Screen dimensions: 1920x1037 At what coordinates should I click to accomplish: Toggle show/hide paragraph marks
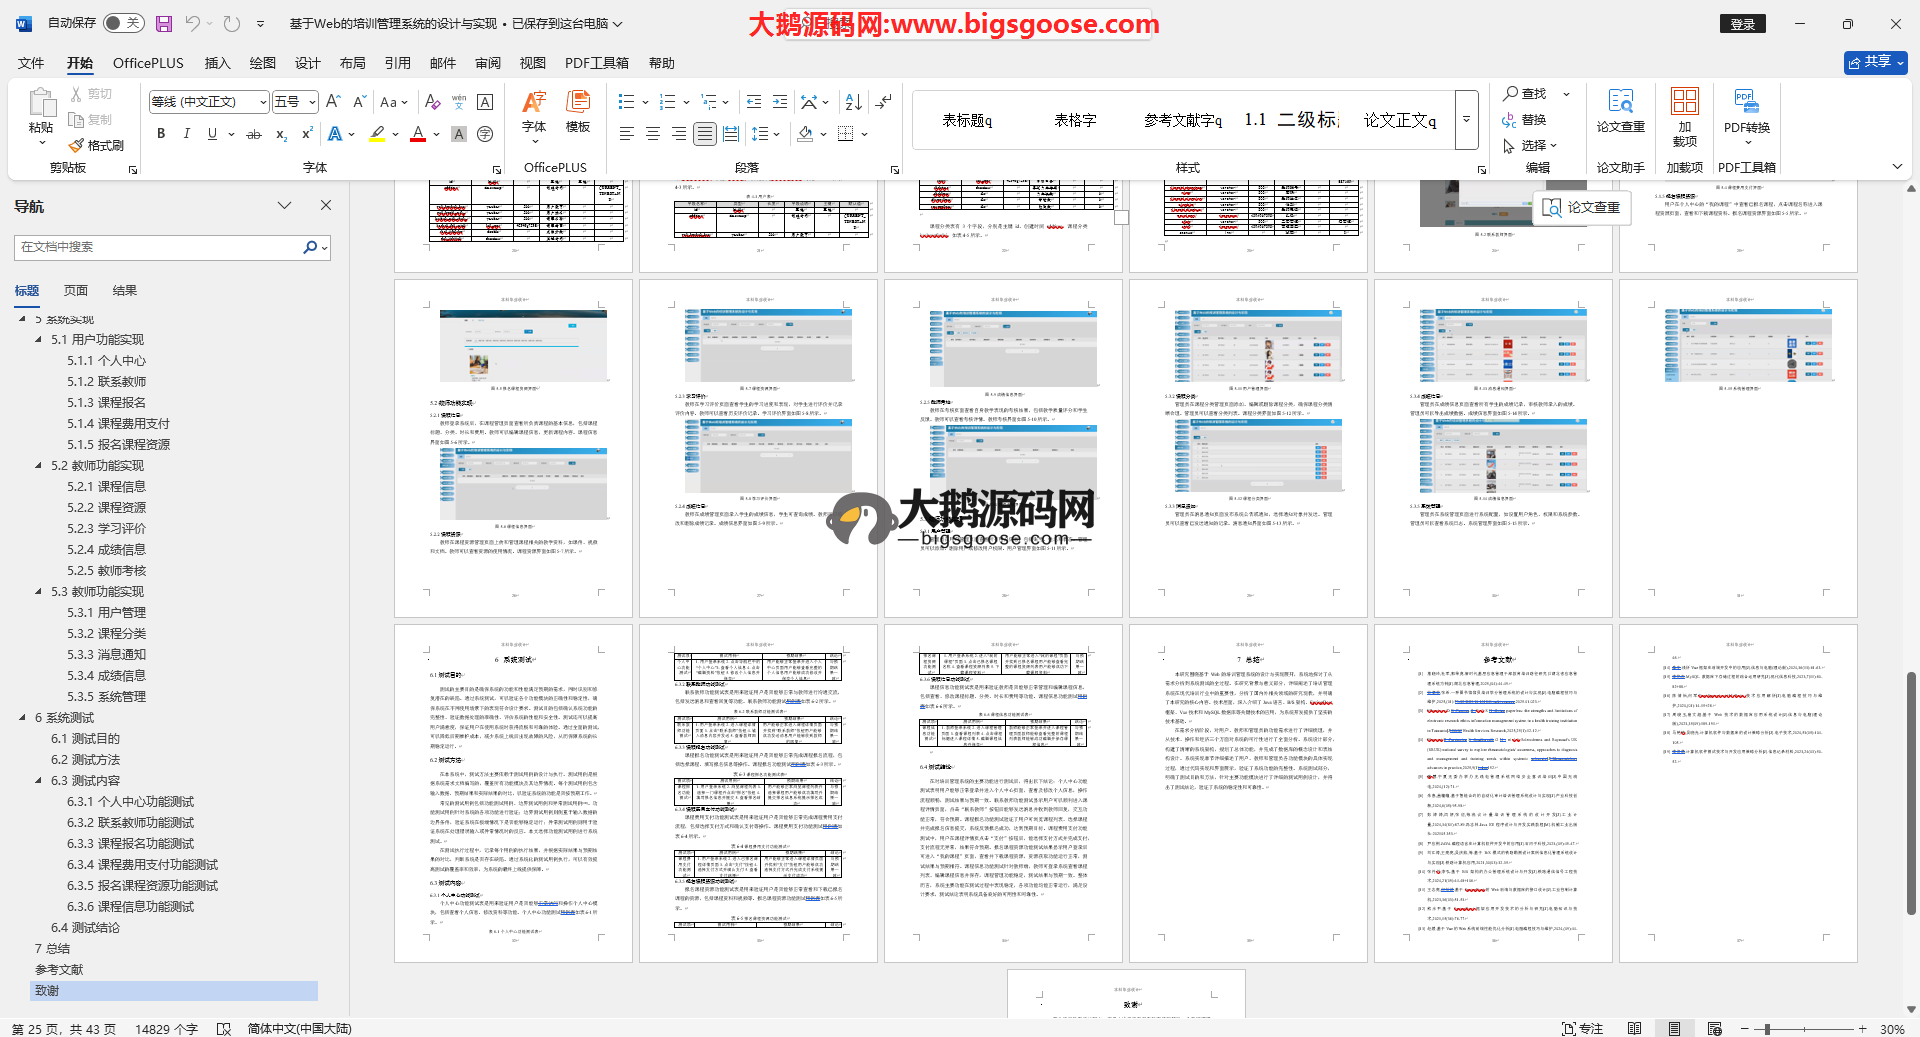pyautogui.click(x=884, y=102)
